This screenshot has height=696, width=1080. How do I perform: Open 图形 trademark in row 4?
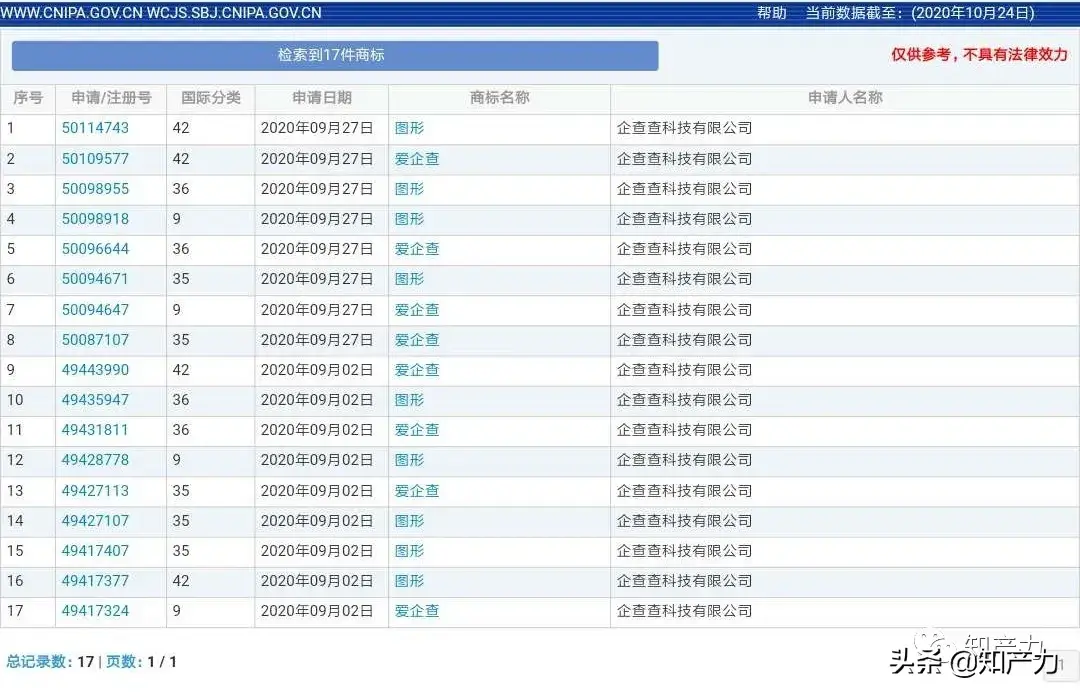pyautogui.click(x=409, y=219)
